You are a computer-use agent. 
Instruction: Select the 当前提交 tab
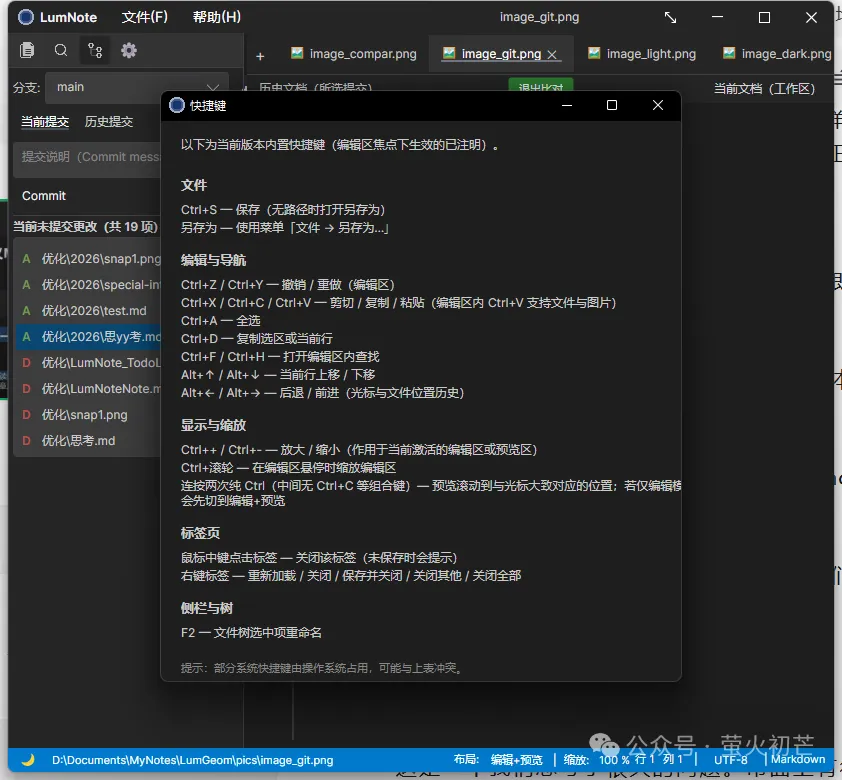[x=45, y=122]
